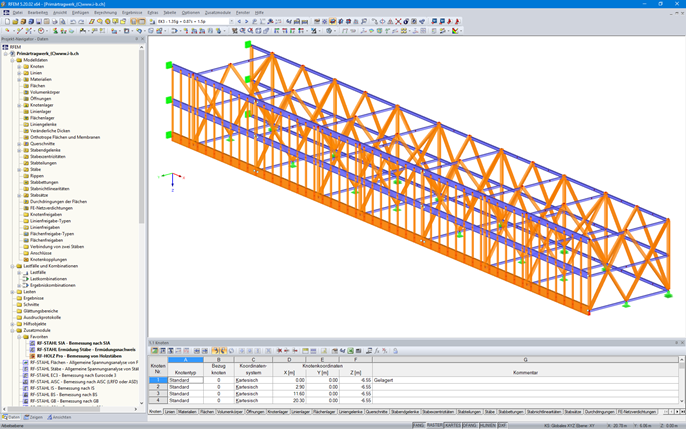Switch to the Querschnitte table tab
686x429 pixels.
(377, 412)
